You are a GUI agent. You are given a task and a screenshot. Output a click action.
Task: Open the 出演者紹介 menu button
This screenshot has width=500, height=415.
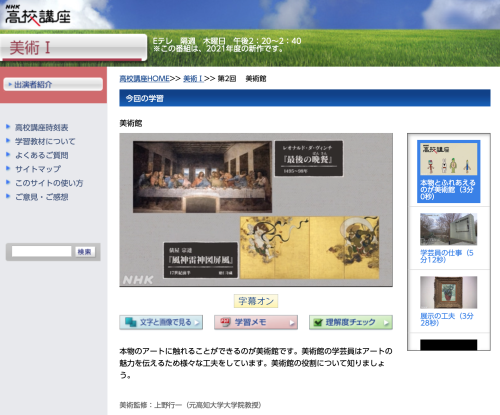click(53, 84)
